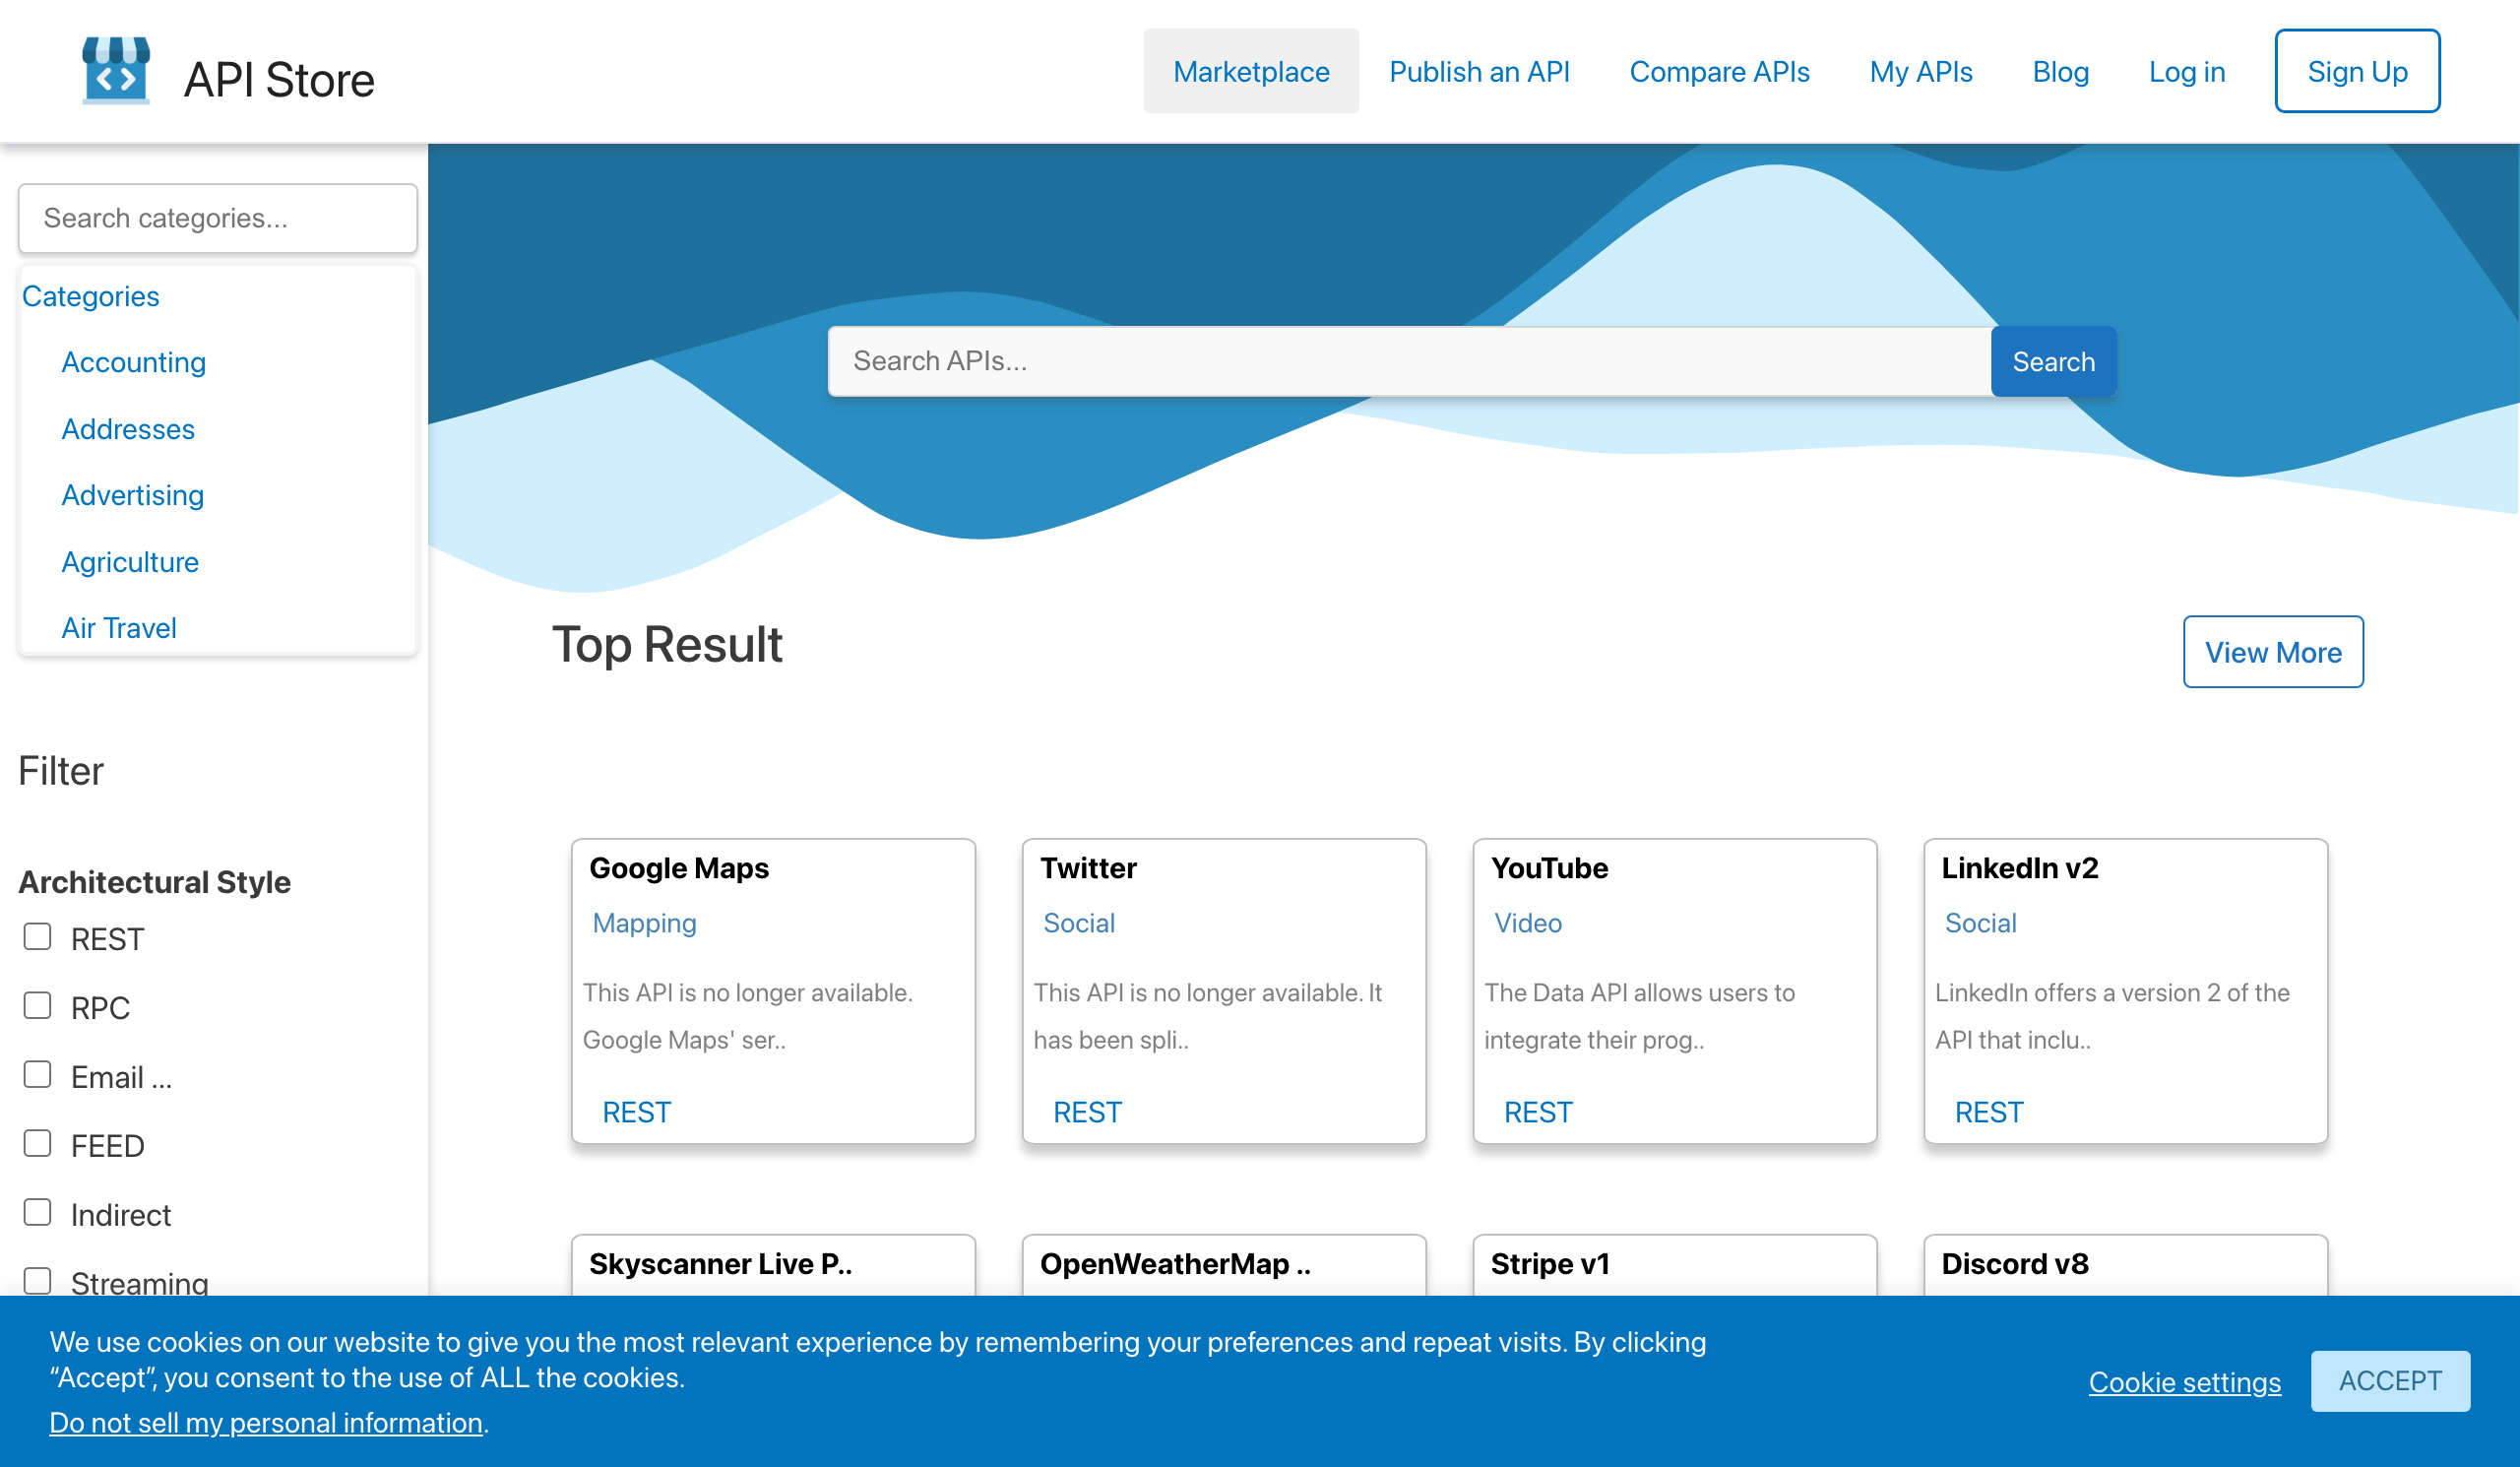Open the Google Maps API card
The image size is (2520, 1467).
679,868
